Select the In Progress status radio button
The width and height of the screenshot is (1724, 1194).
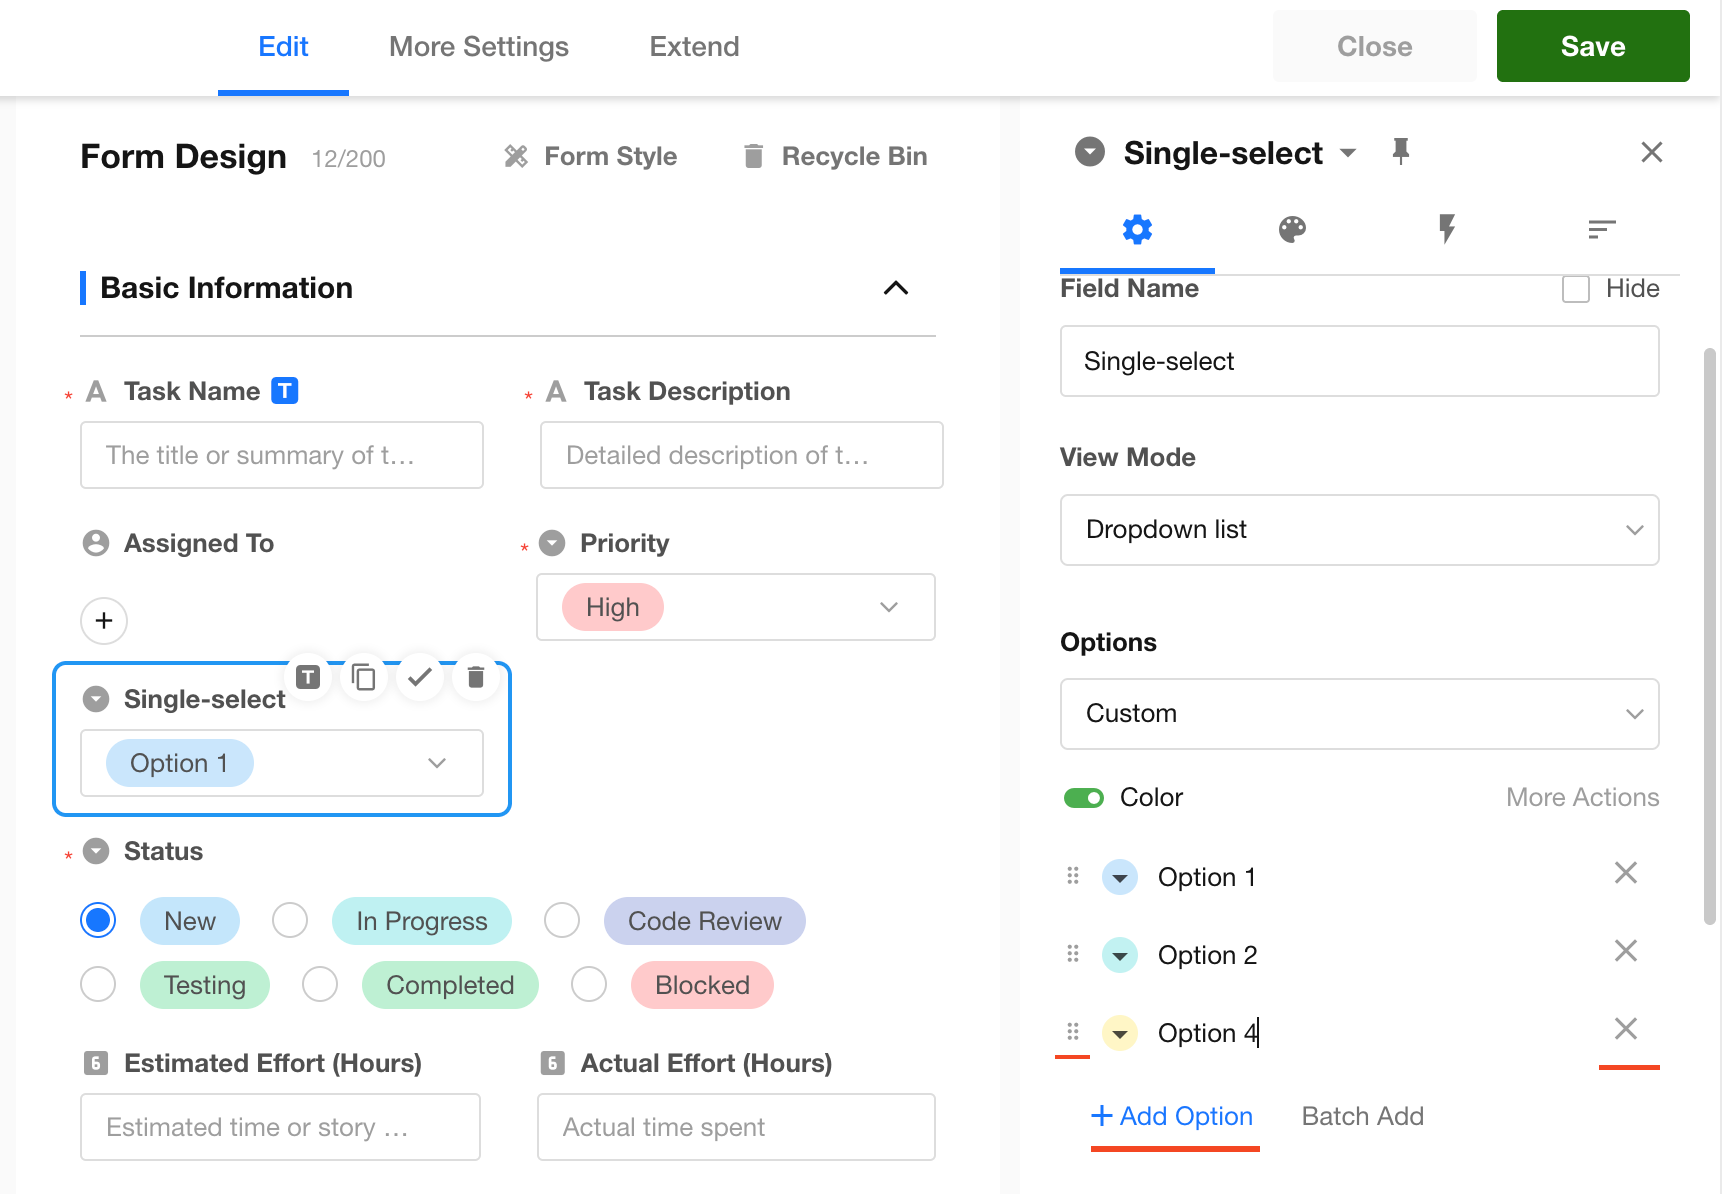[290, 921]
